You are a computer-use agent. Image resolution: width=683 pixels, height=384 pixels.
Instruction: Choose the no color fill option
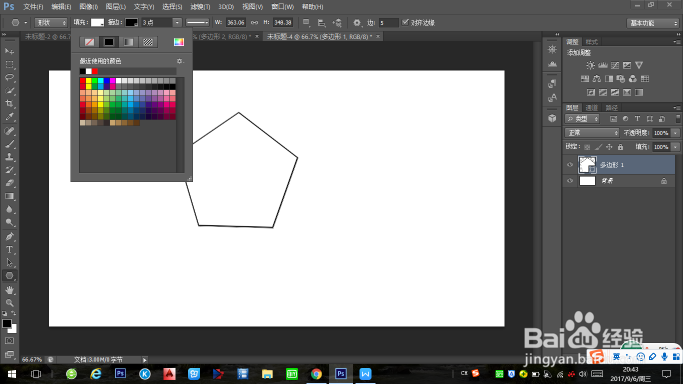click(89, 42)
